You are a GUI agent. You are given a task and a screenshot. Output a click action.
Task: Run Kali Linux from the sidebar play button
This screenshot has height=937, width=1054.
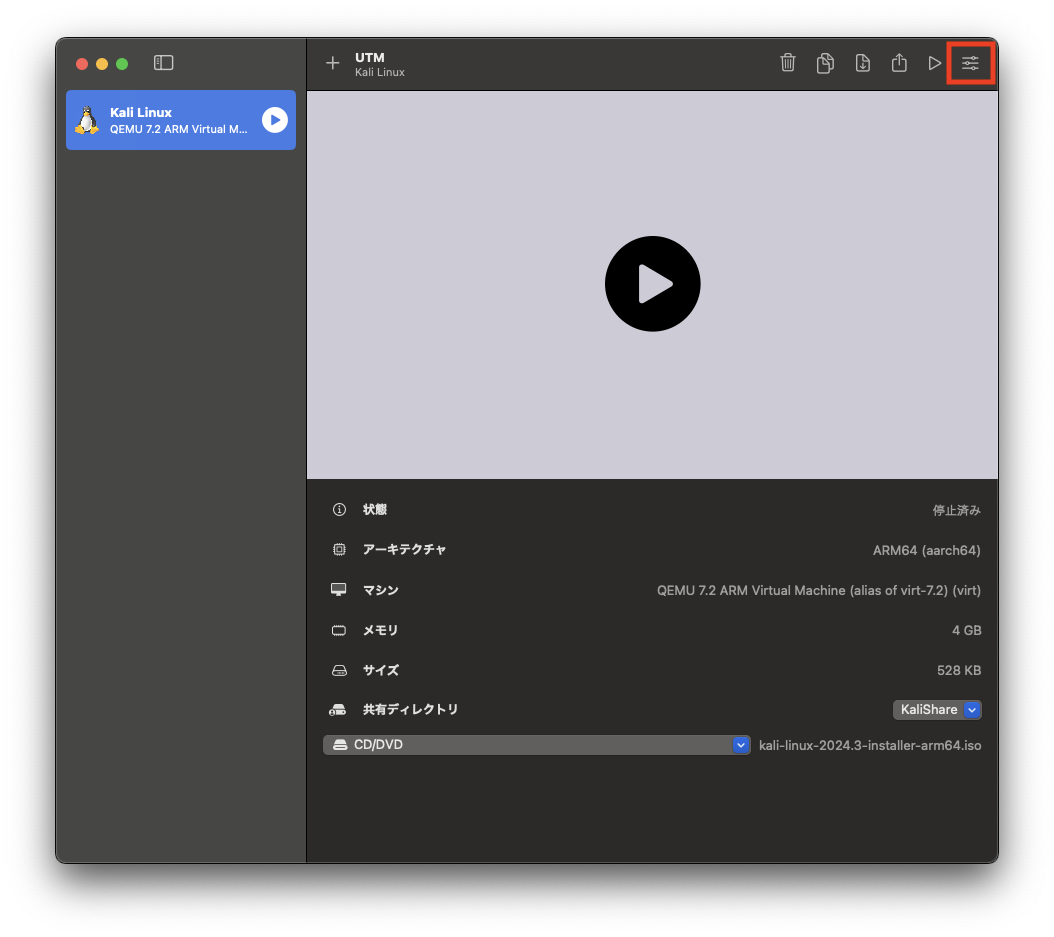click(x=274, y=120)
